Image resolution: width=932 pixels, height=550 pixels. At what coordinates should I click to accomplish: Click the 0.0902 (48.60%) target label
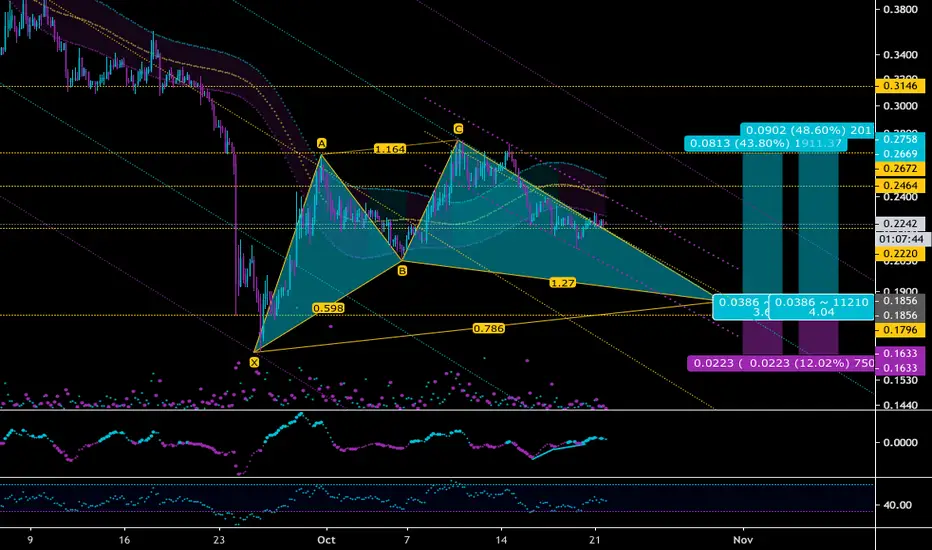tap(807, 130)
